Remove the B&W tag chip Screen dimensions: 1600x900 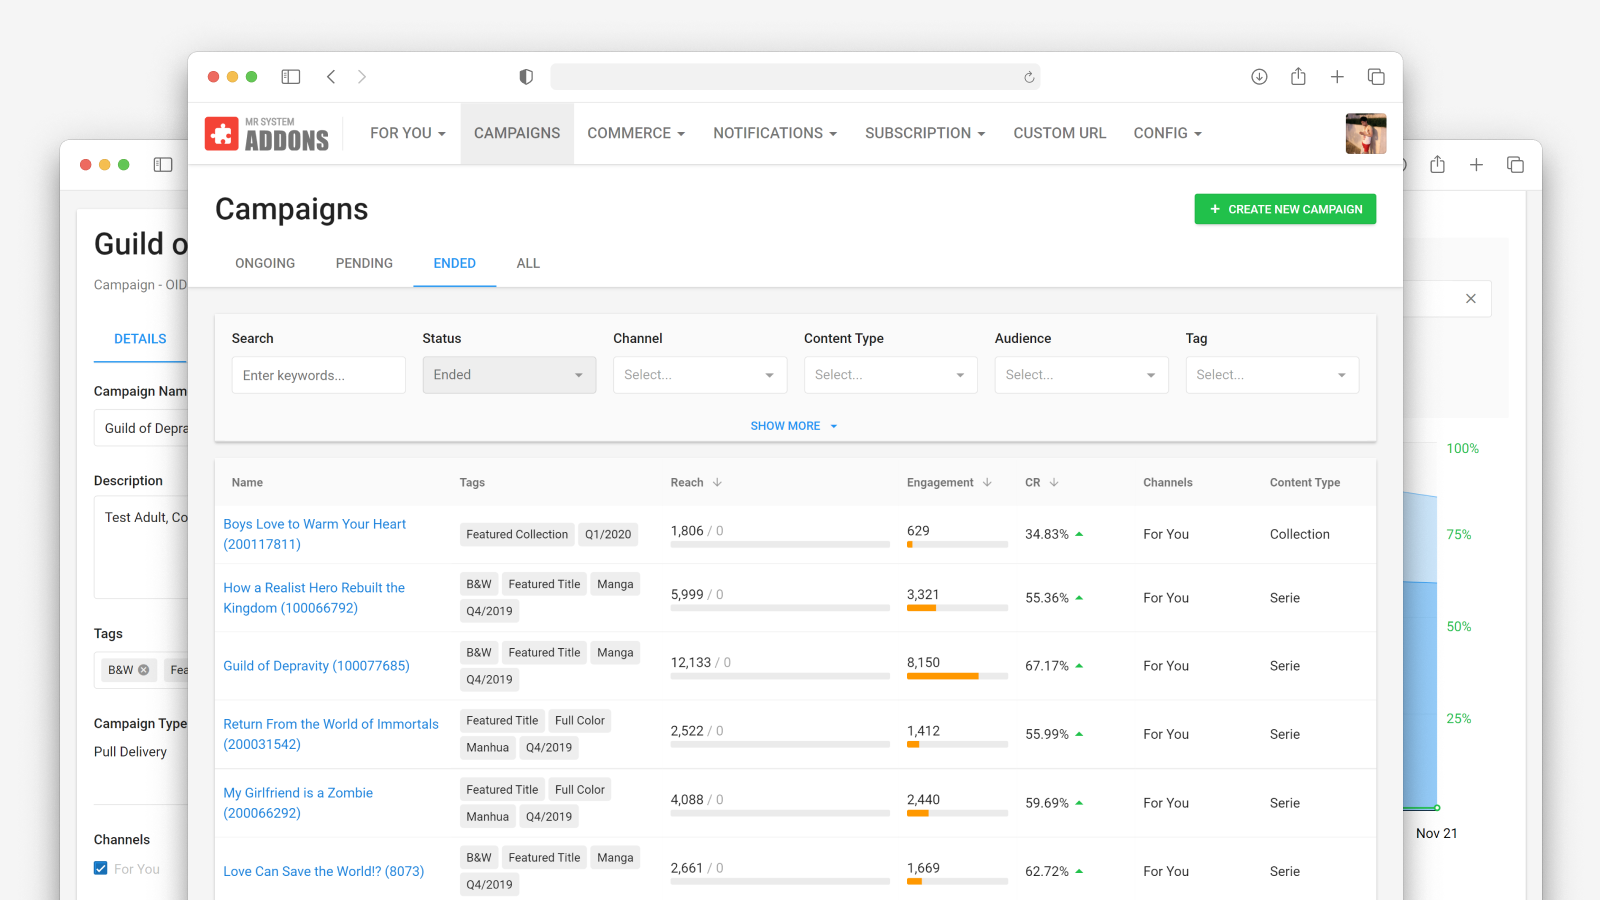point(144,670)
